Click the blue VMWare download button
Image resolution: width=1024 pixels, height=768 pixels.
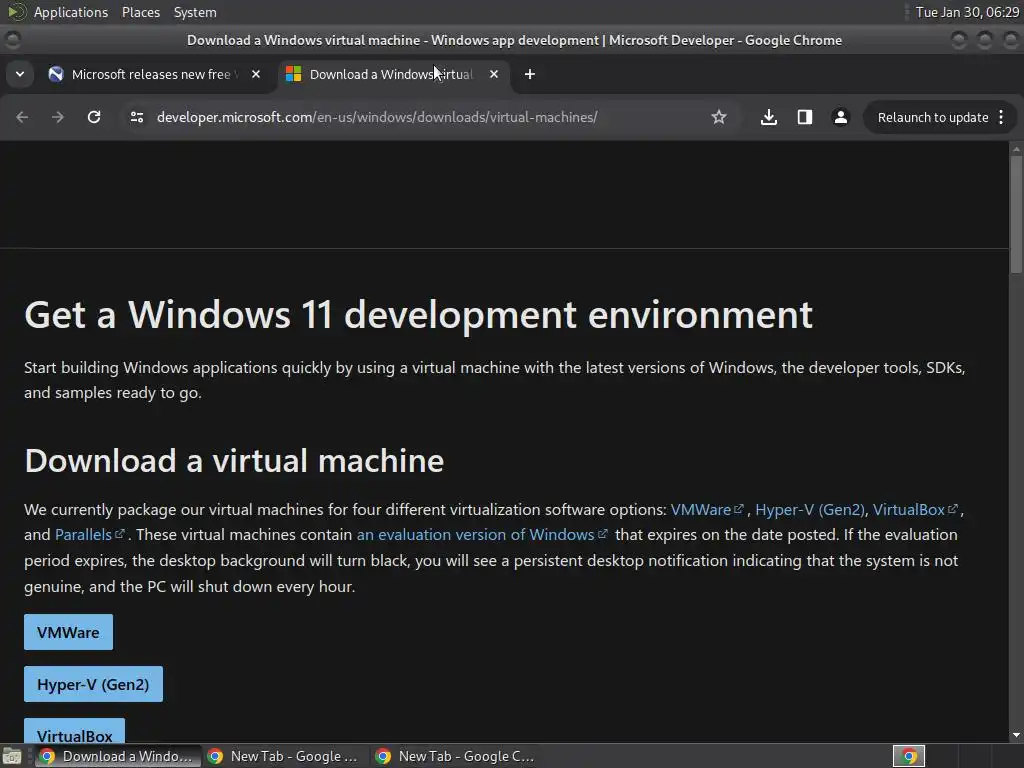click(x=69, y=632)
